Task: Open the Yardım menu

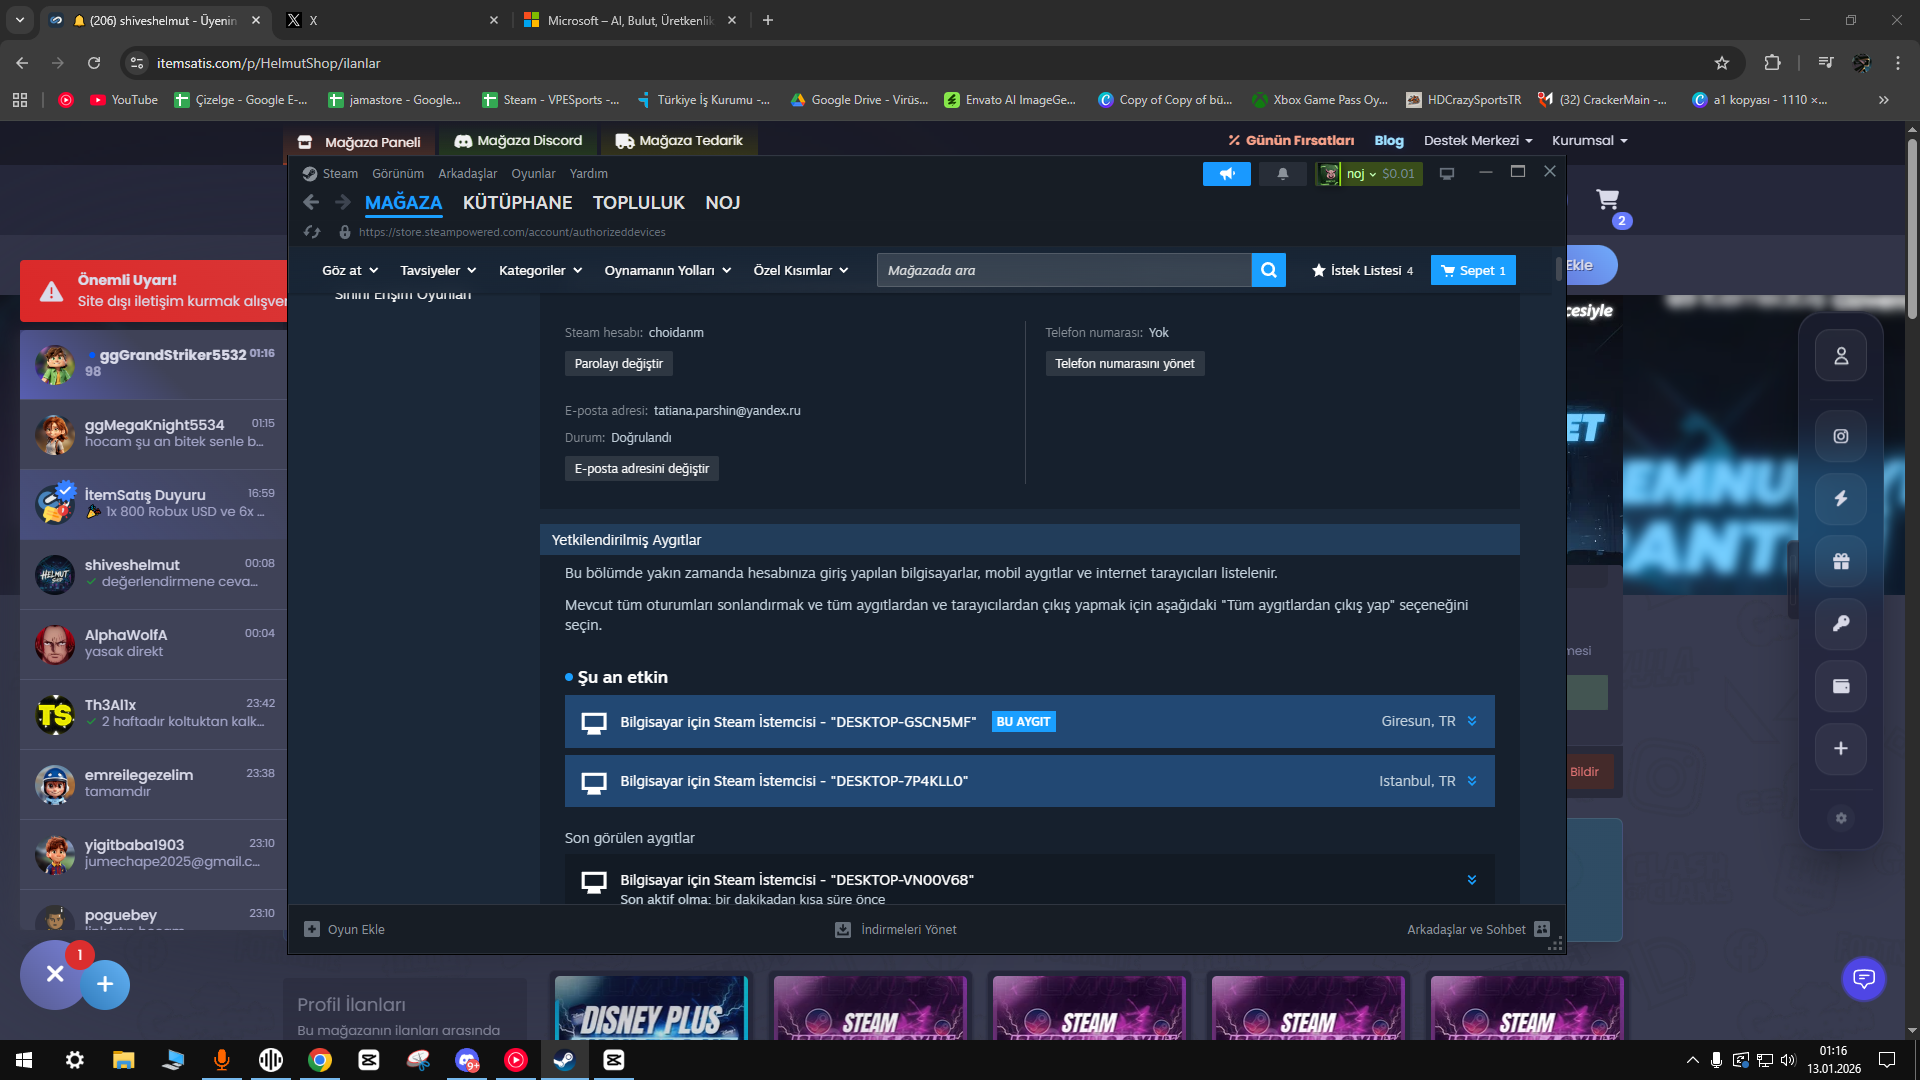Action: (588, 174)
